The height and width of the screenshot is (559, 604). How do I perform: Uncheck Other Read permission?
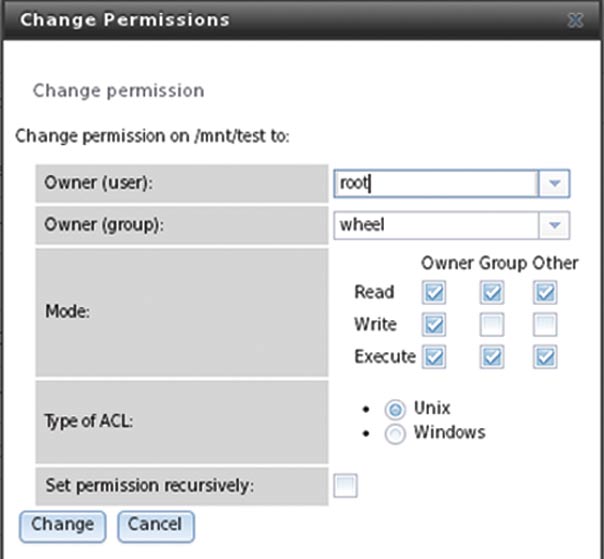pyautogui.click(x=545, y=293)
